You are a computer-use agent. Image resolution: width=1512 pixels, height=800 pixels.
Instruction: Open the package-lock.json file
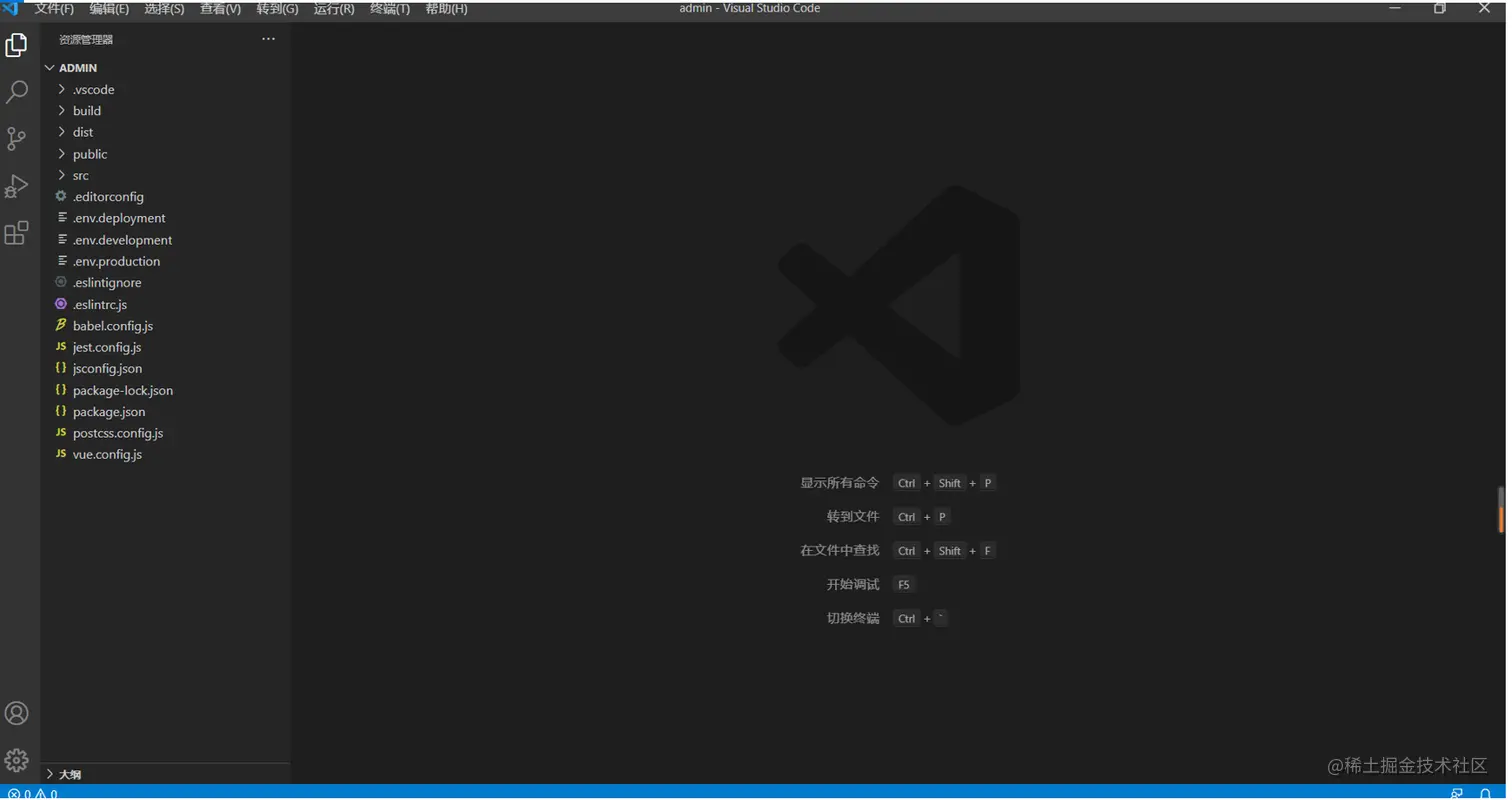click(x=165, y=390)
